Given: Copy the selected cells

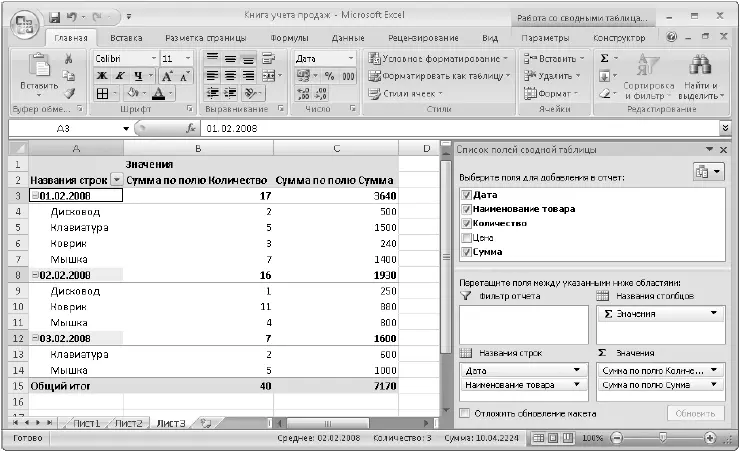Looking at the screenshot, I should pyautogui.click(x=69, y=76).
